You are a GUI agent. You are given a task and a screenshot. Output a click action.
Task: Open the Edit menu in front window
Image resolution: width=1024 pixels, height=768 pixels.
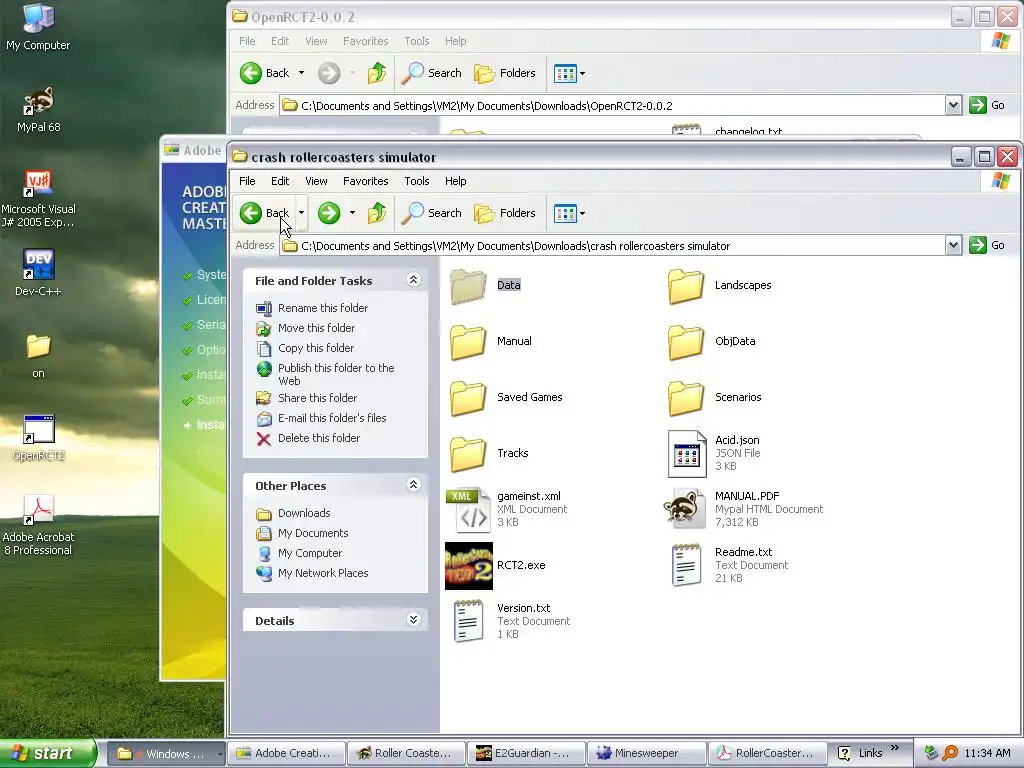280,181
